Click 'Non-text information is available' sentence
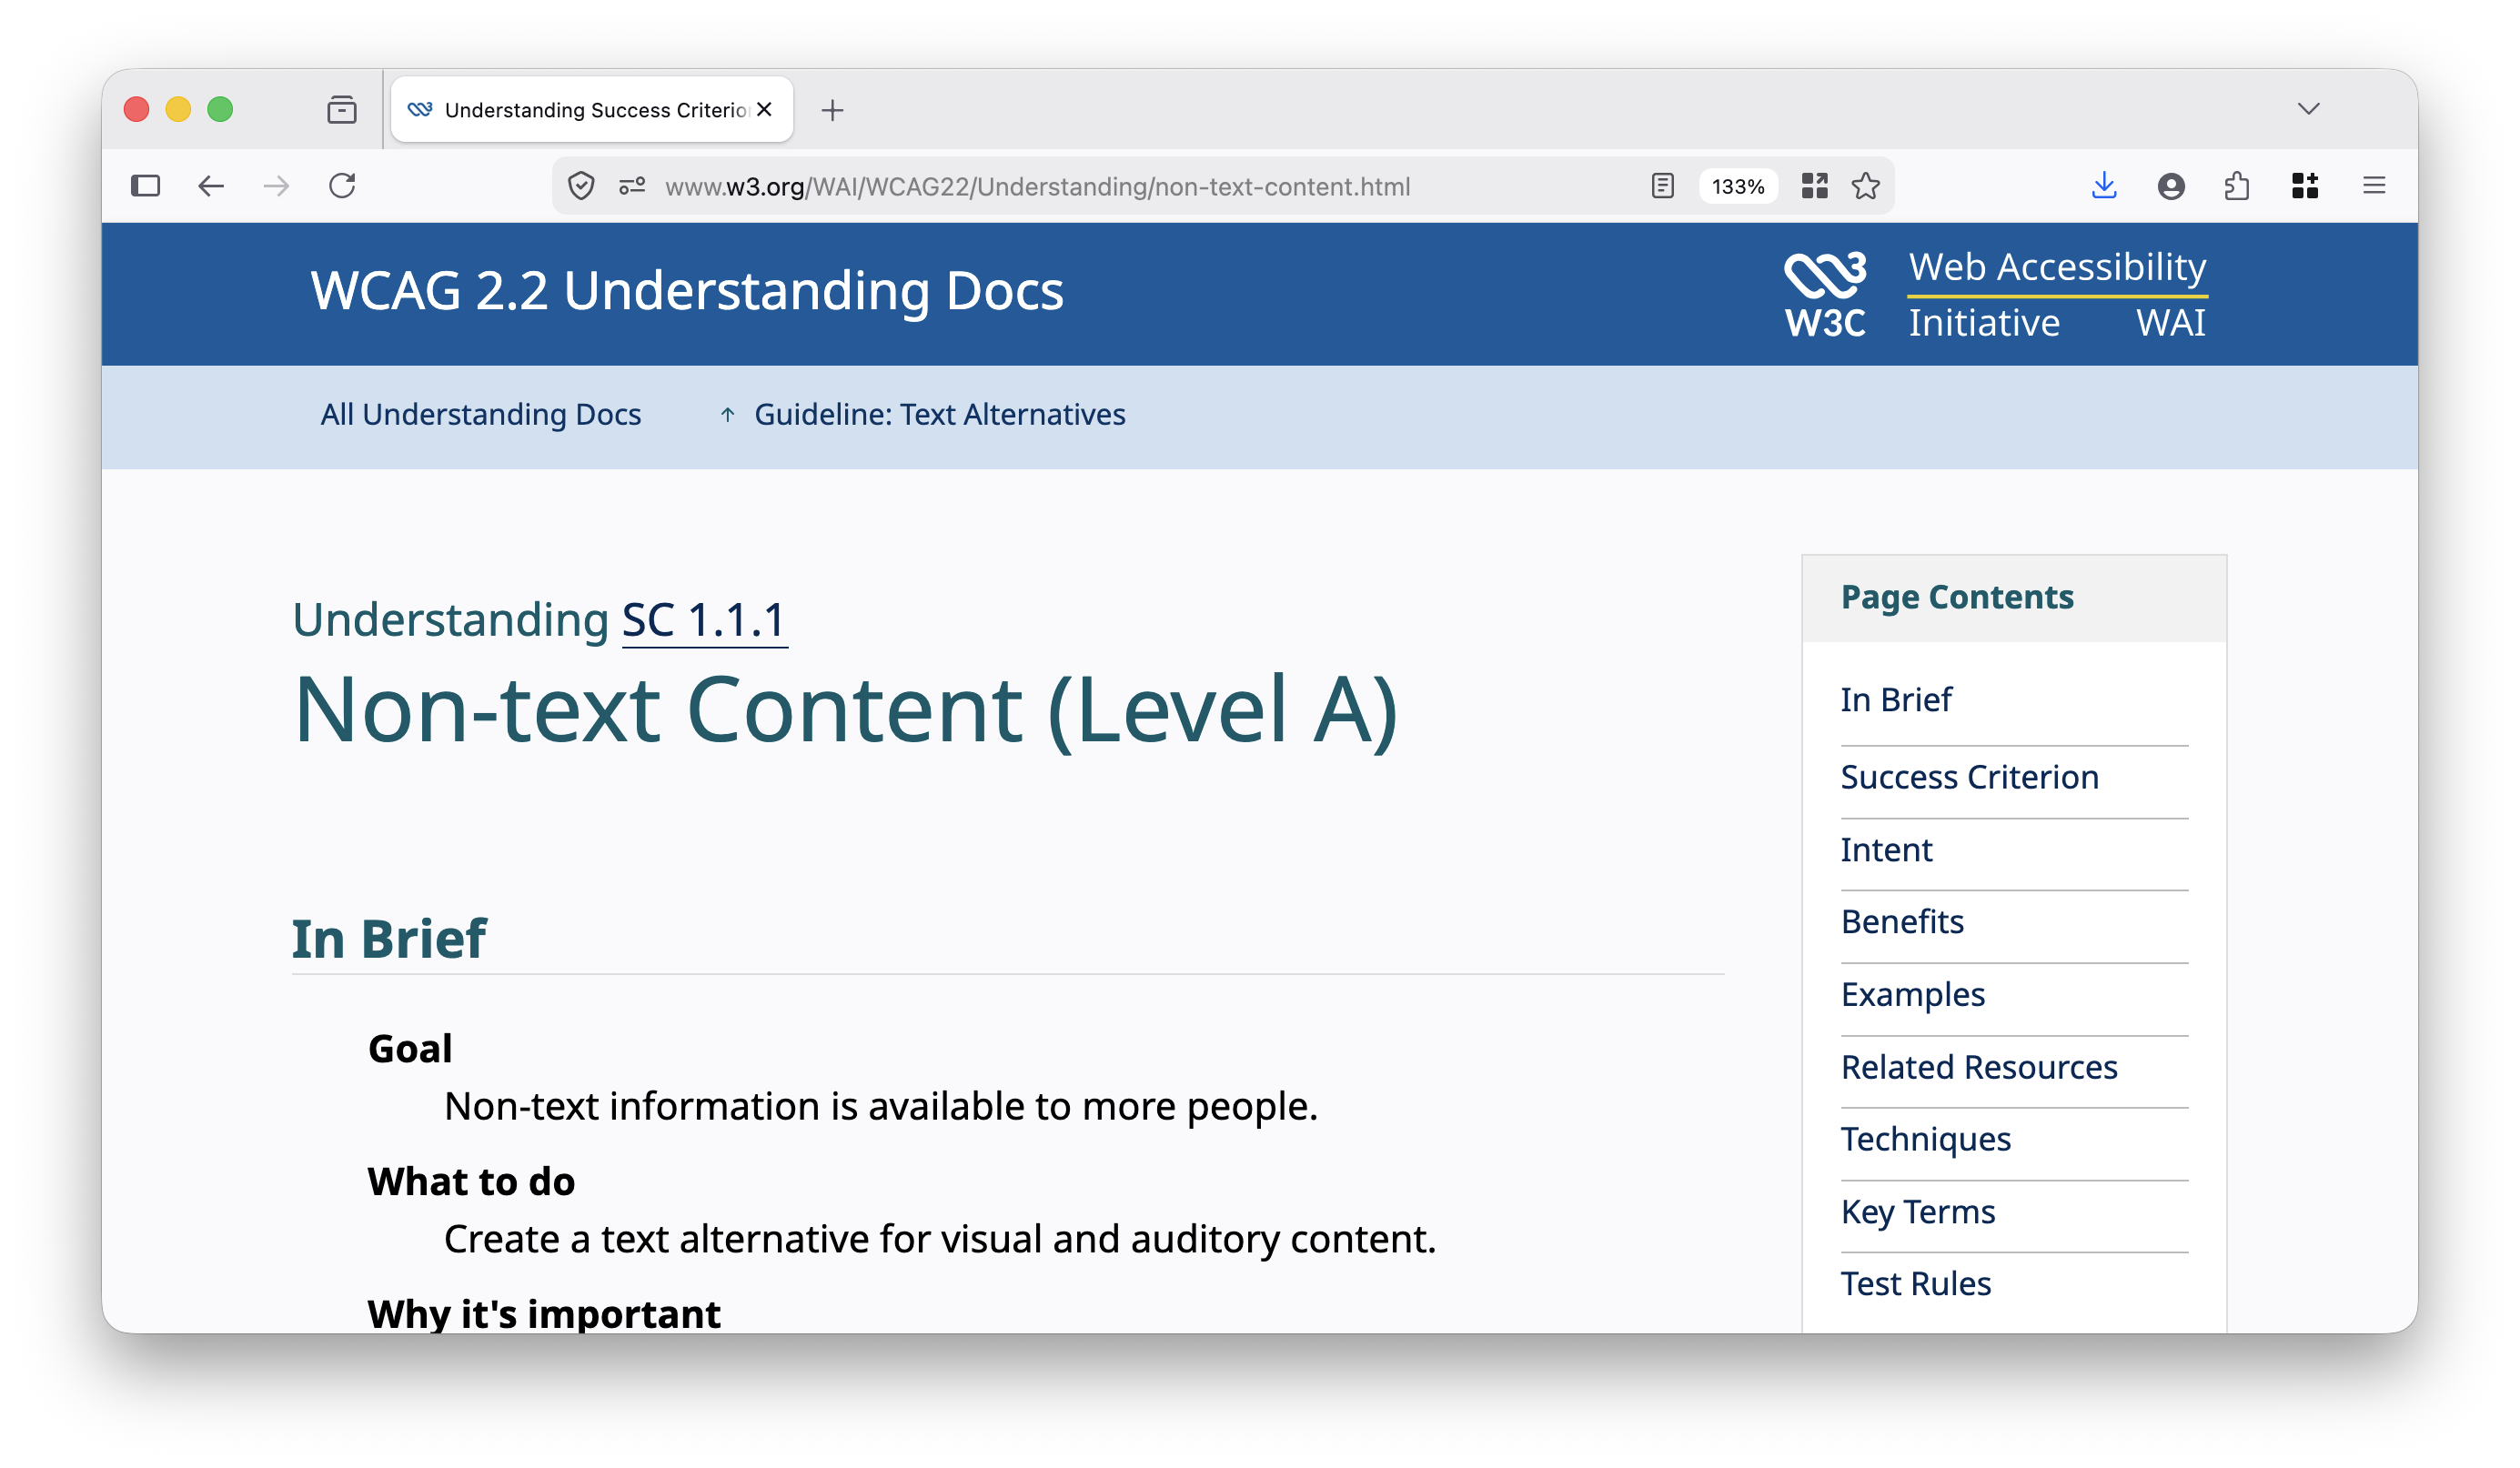The height and width of the screenshot is (1468, 2520). coord(880,1107)
